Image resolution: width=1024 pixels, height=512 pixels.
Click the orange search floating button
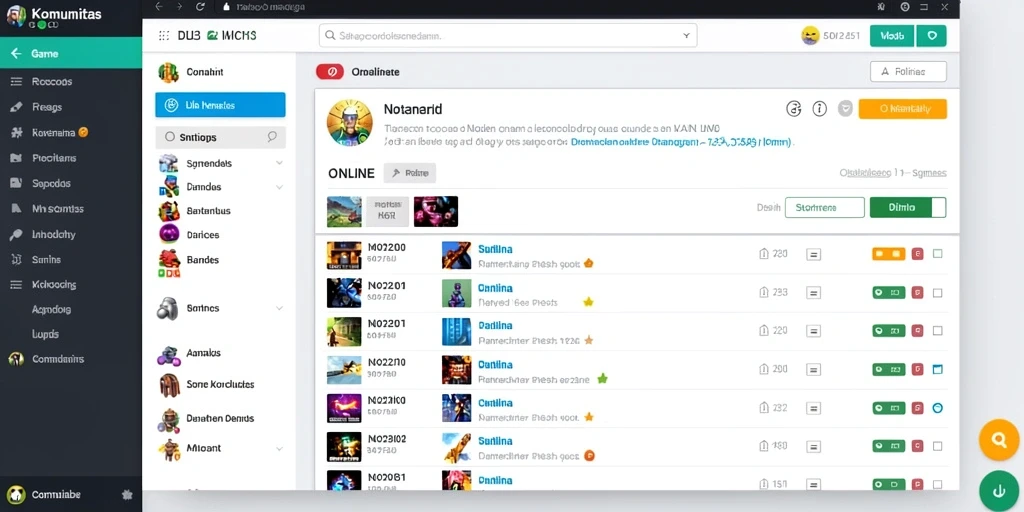[x=999, y=440]
